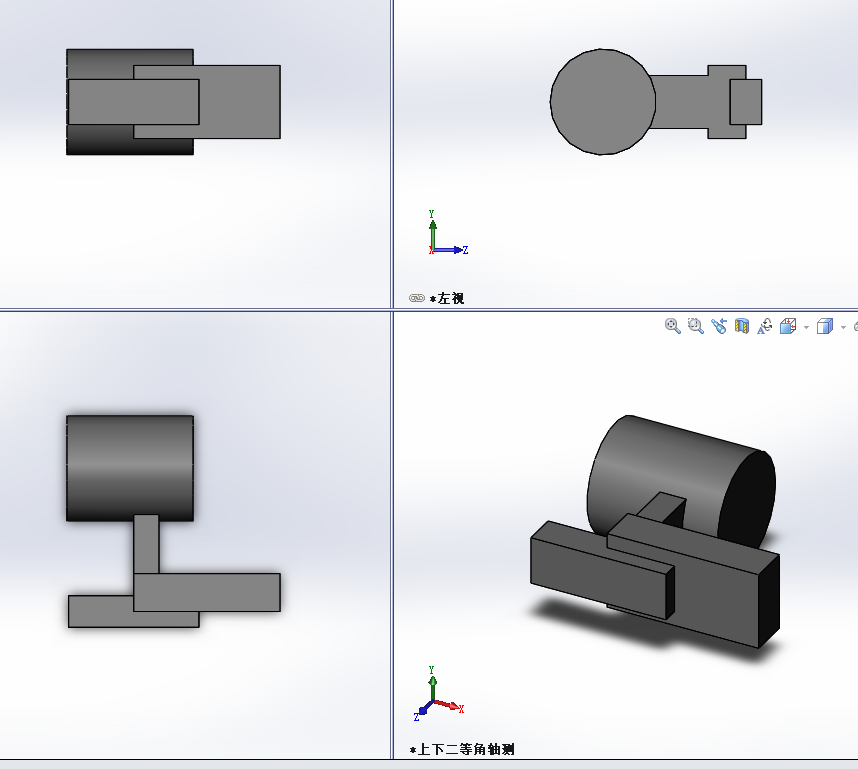Click the Zoom to Fit icon
Viewport: 858px width, 769px height.
[x=673, y=326]
